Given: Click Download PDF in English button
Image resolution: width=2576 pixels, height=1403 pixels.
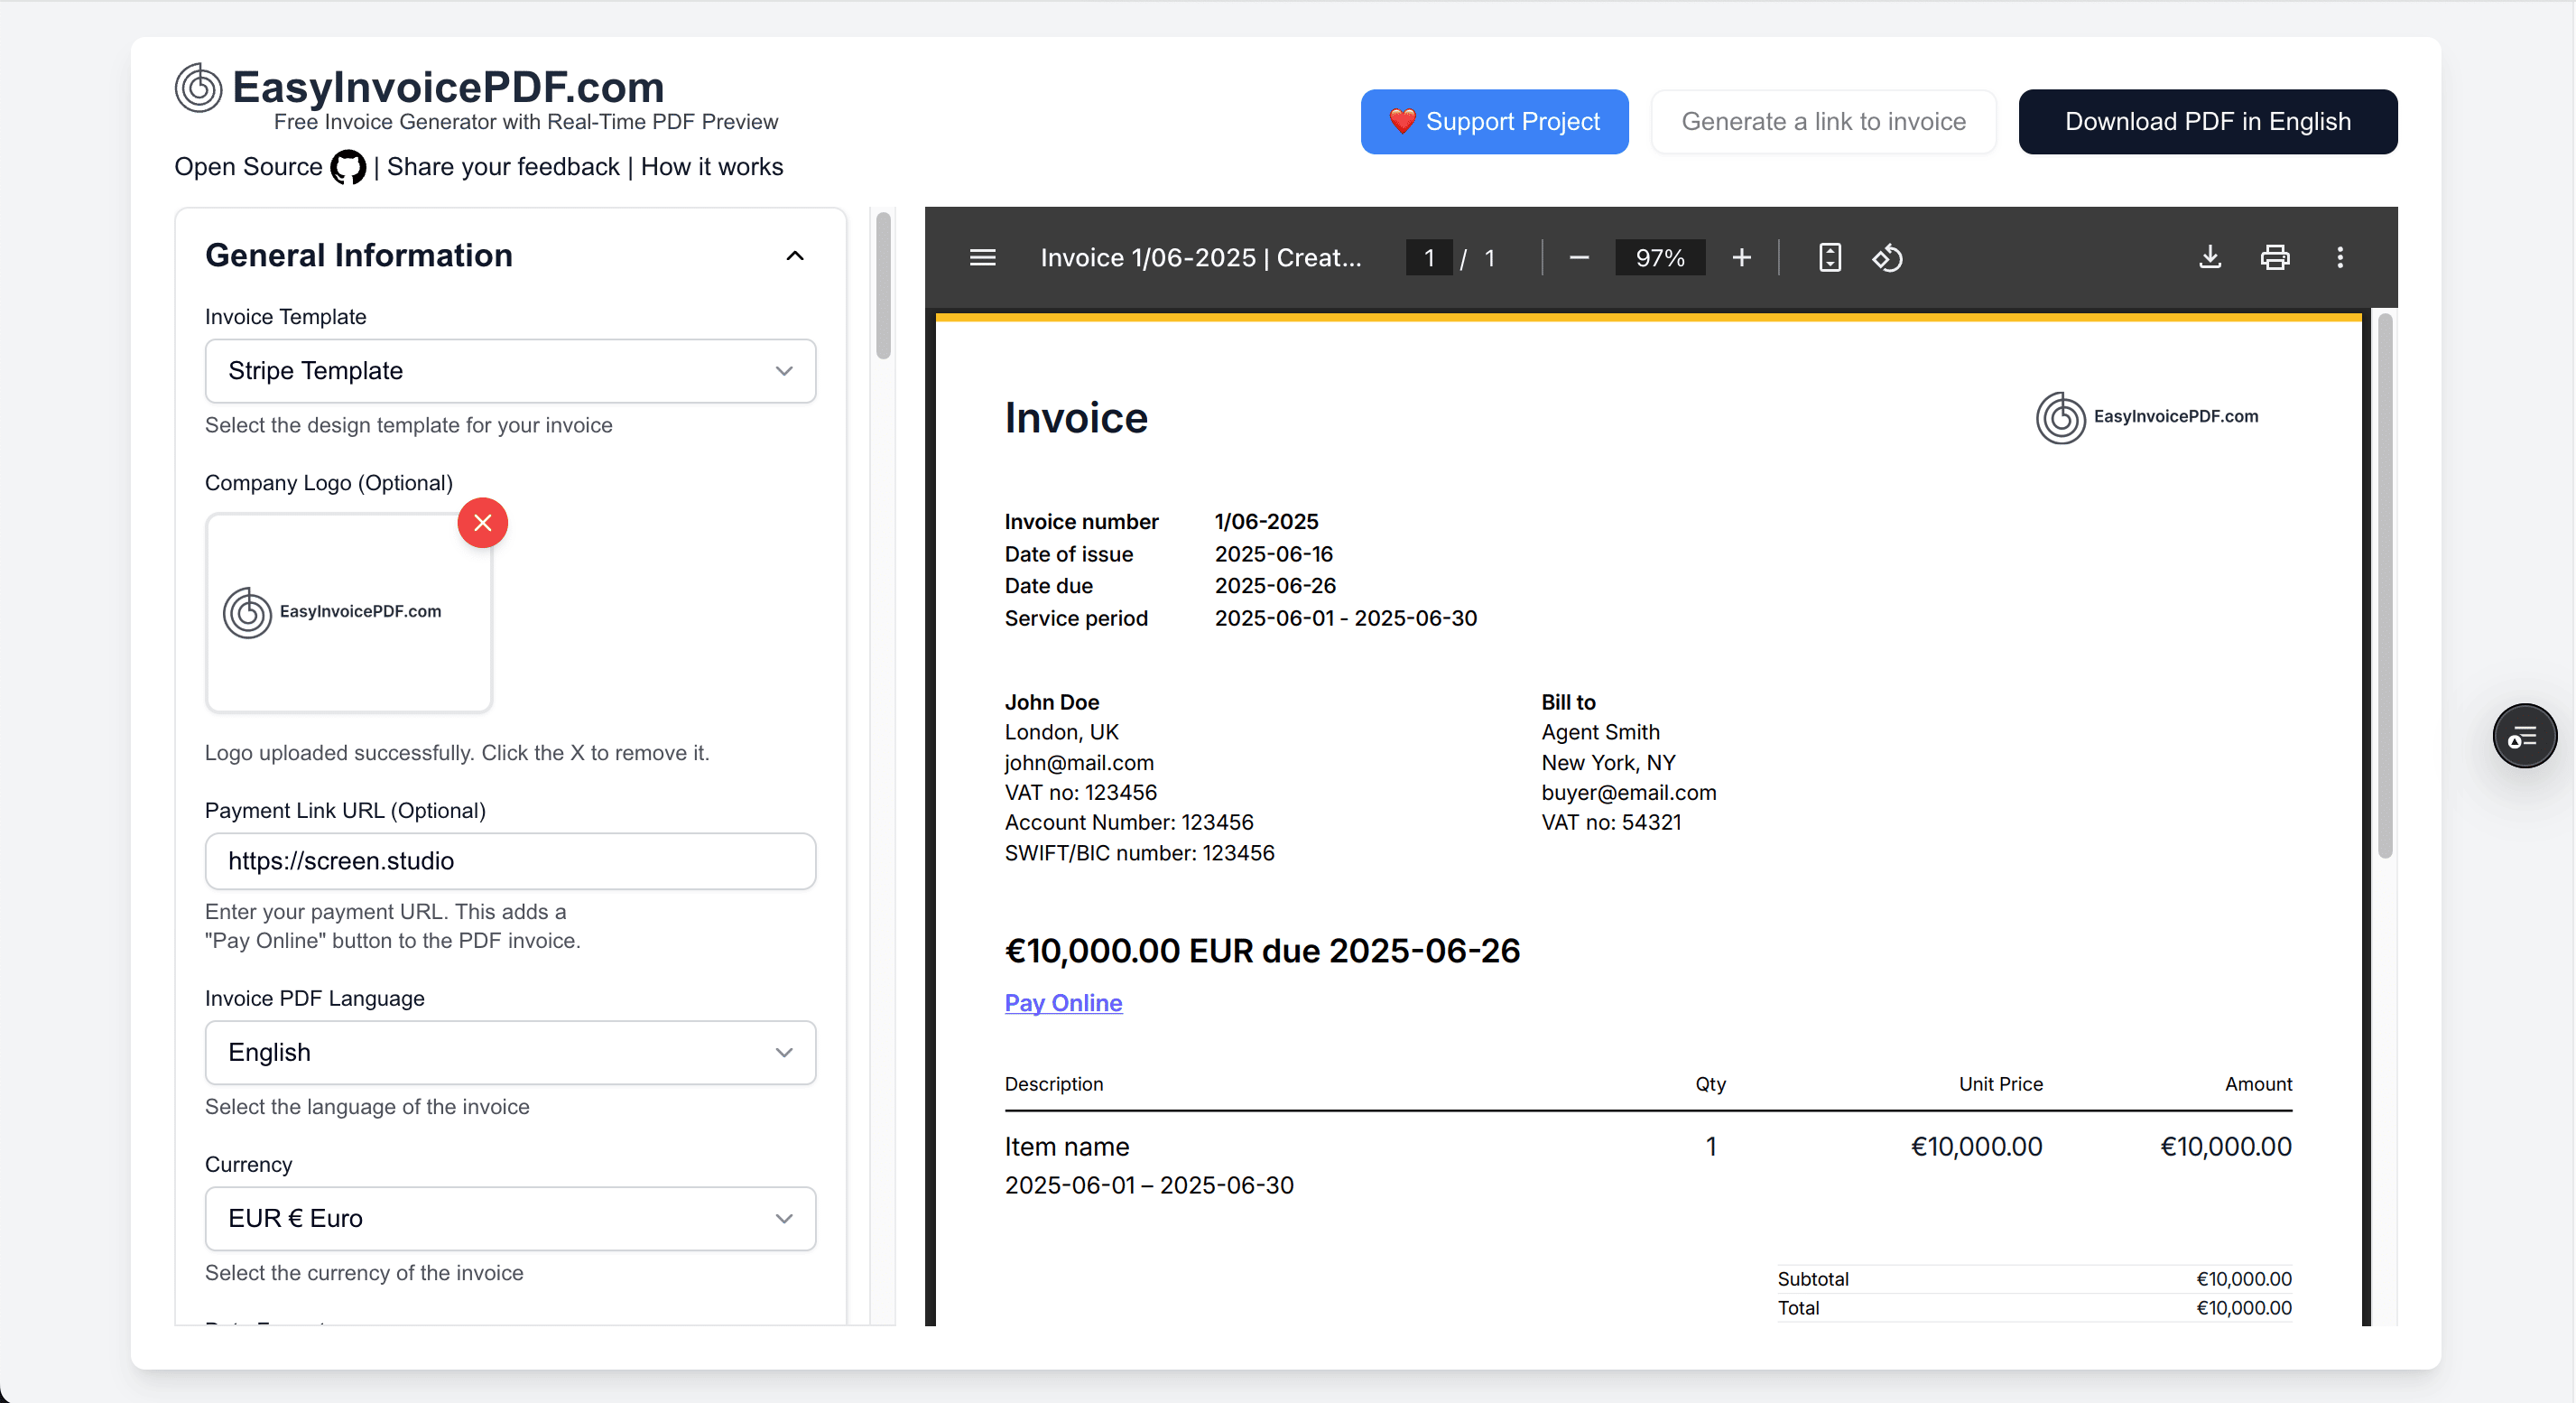Looking at the screenshot, I should (x=2208, y=122).
